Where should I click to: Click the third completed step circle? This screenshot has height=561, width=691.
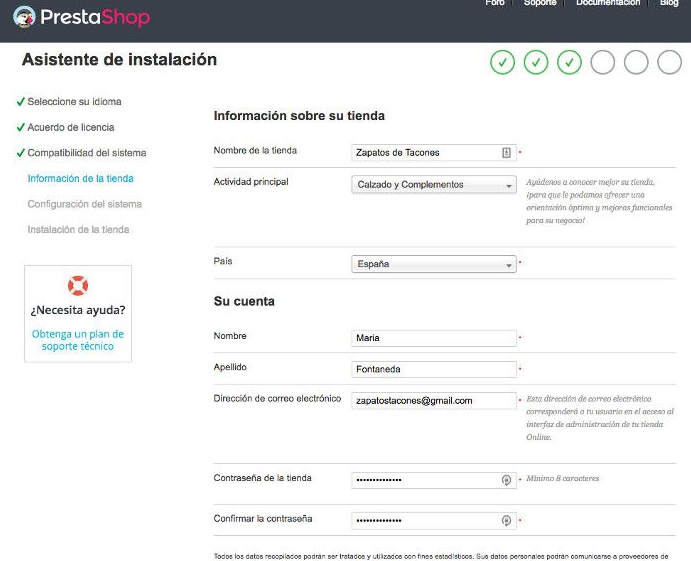coord(569,63)
